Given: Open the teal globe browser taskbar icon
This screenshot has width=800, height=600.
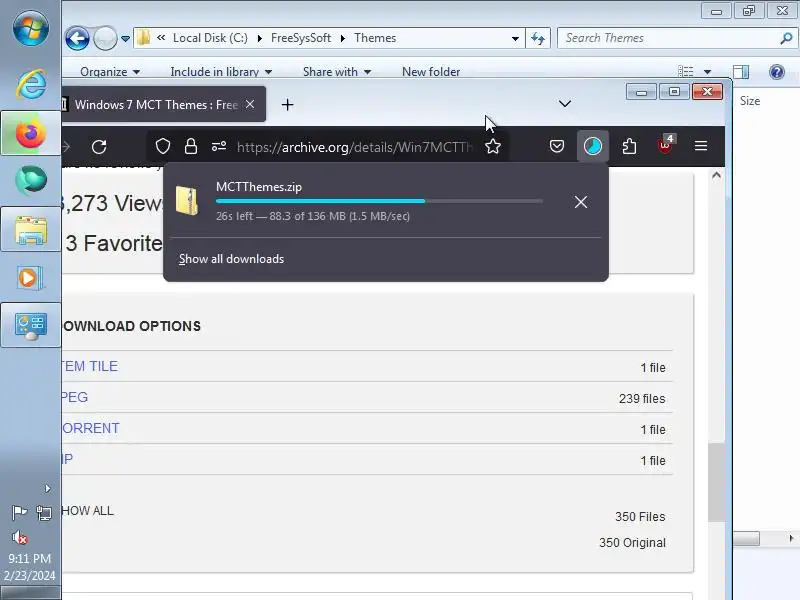Looking at the screenshot, I should coord(31,180).
